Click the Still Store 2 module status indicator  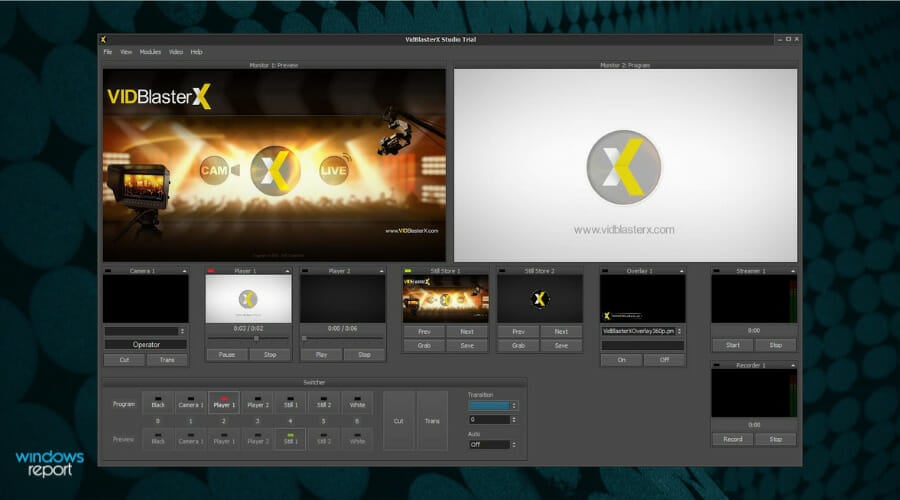point(502,270)
